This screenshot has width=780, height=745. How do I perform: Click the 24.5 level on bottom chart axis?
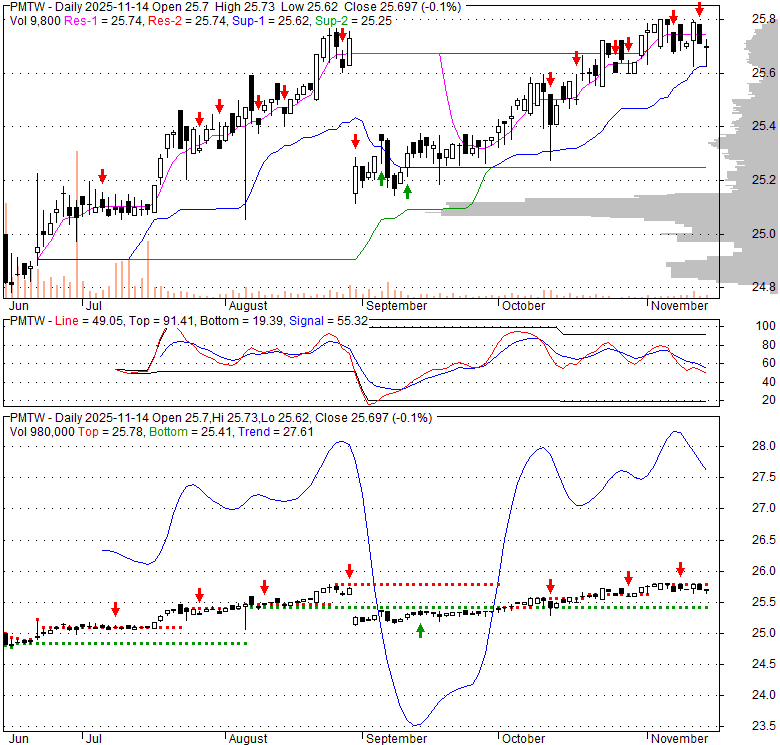coord(764,664)
